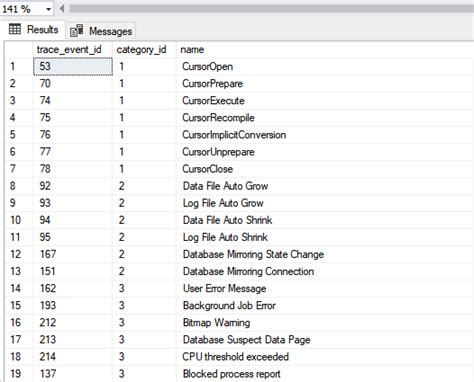Viewport: 474px width, 382px height.
Task: Click trace_event_id value 193
Action: (73, 306)
